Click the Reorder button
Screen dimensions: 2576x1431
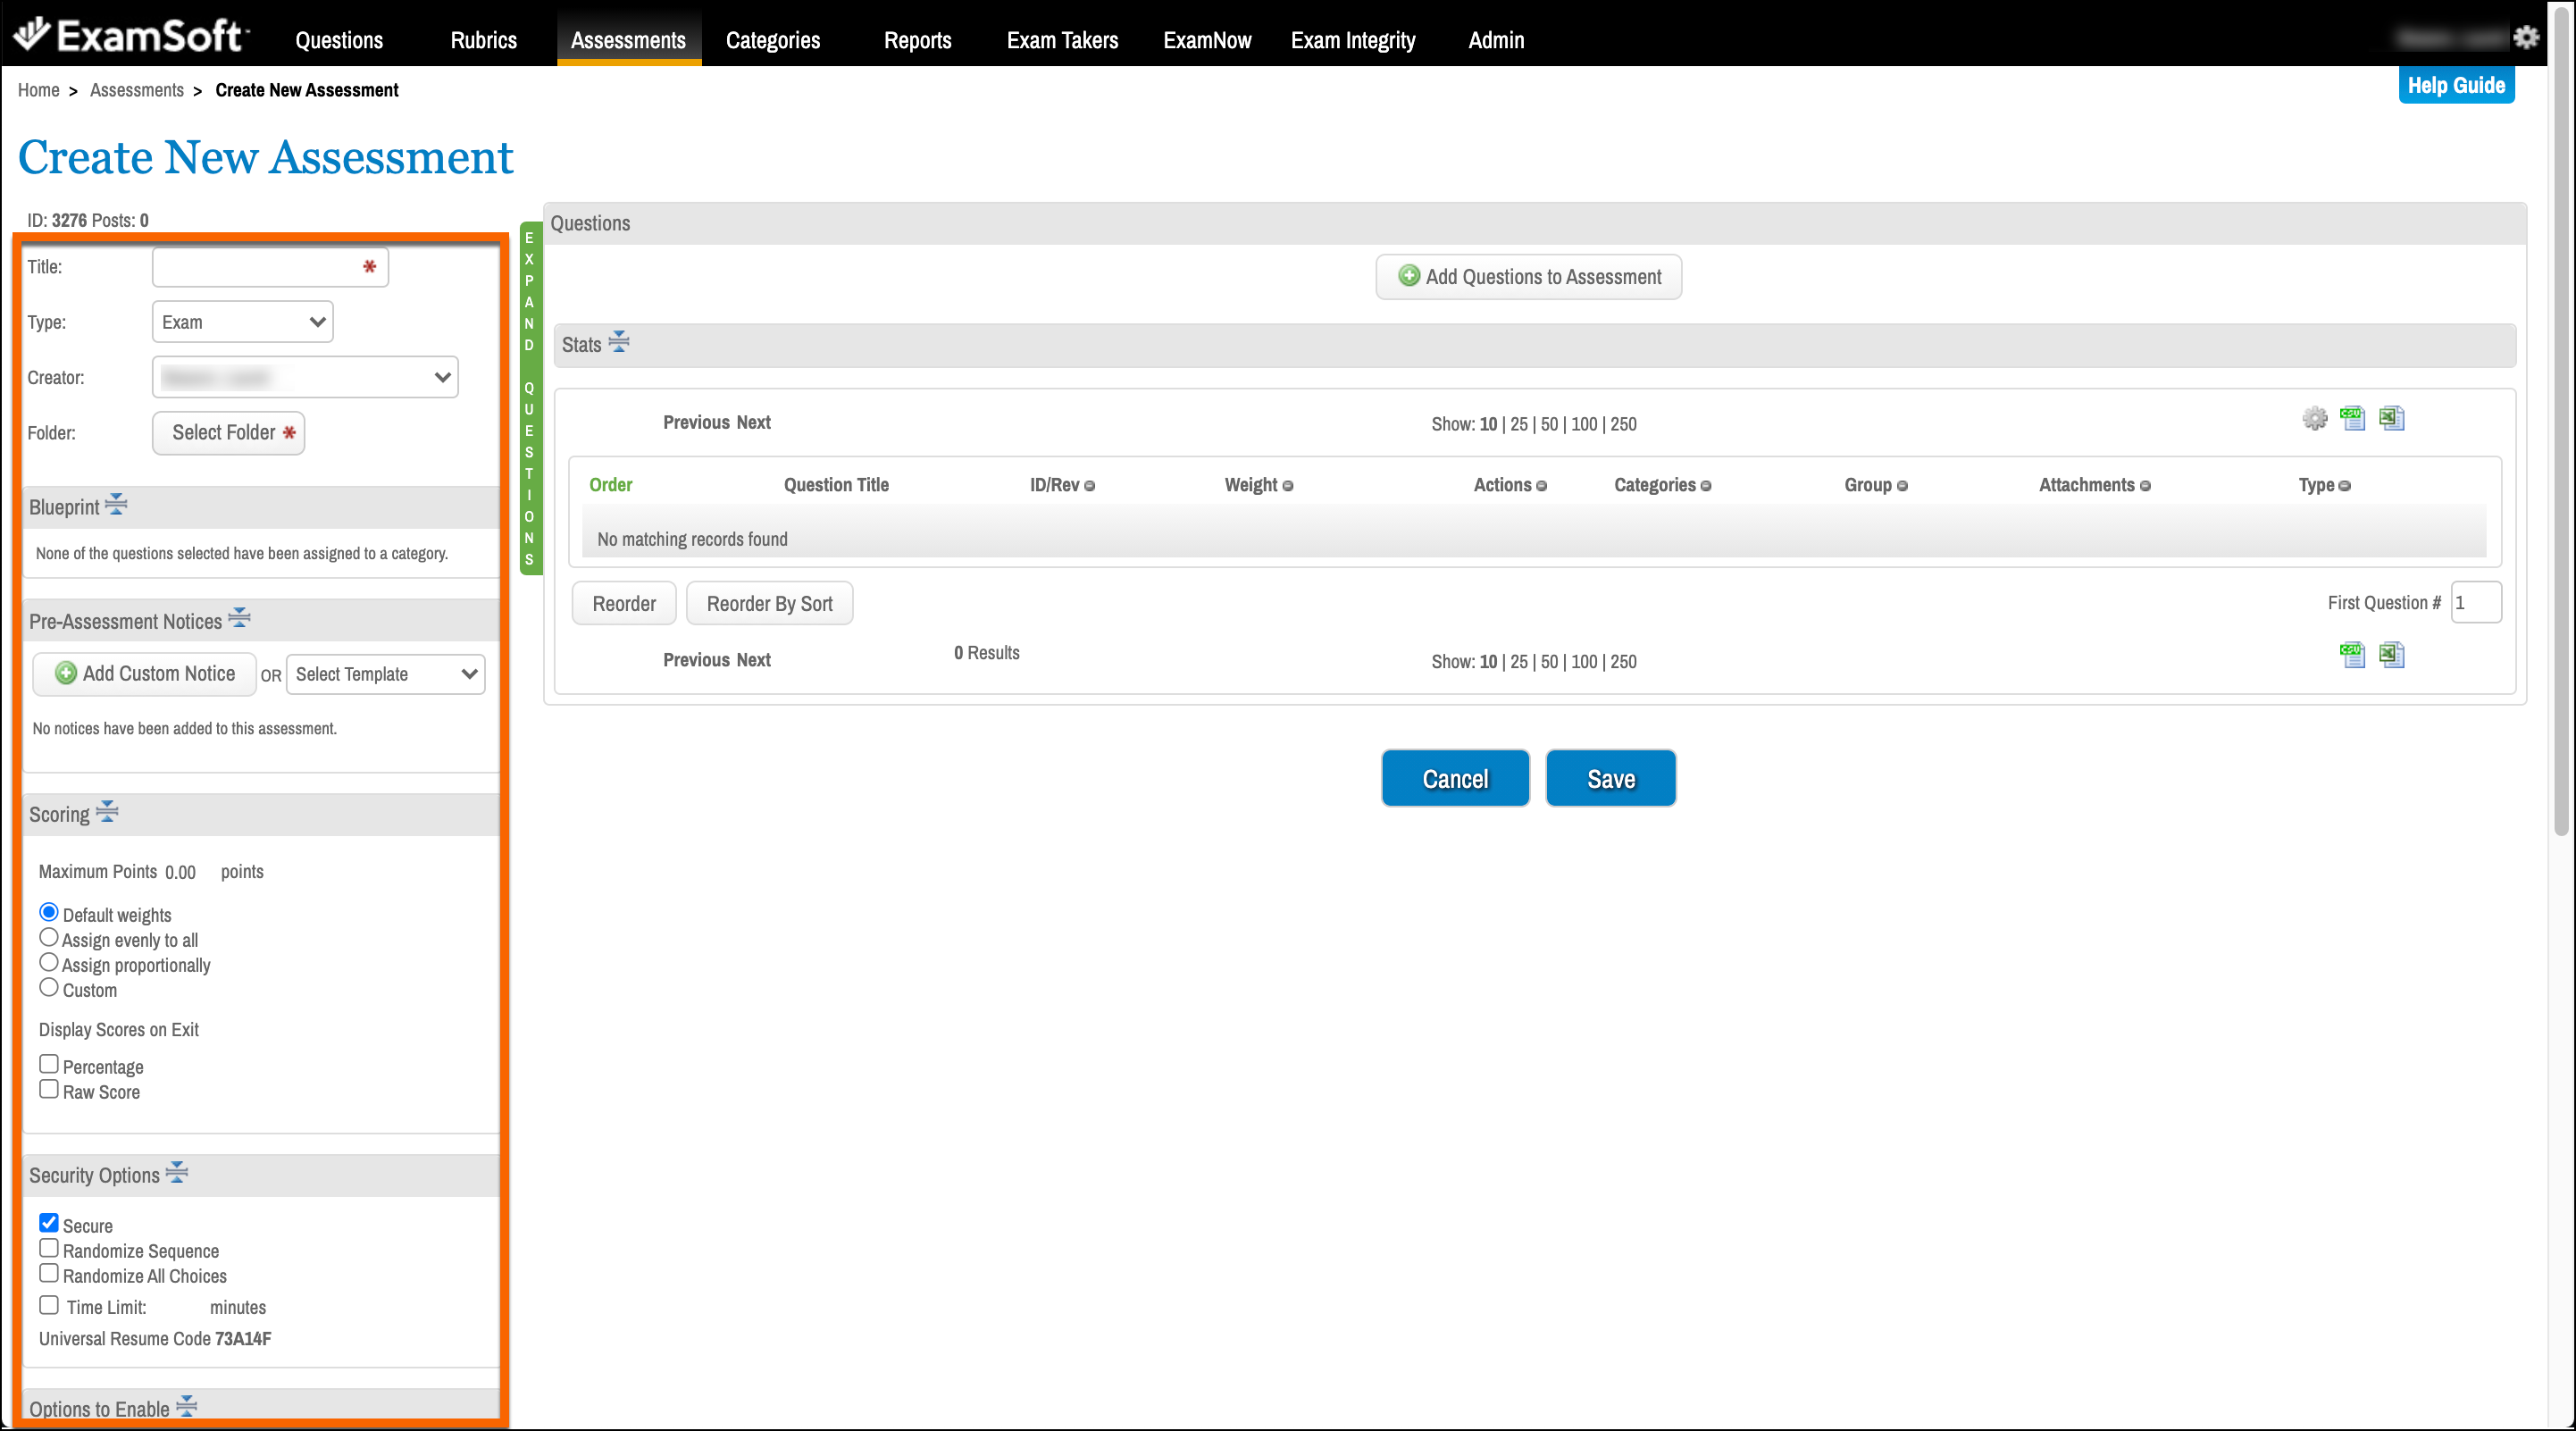click(x=624, y=603)
